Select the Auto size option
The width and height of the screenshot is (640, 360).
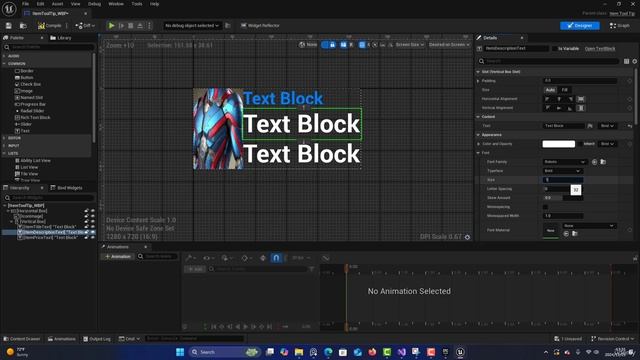tap(550, 90)
